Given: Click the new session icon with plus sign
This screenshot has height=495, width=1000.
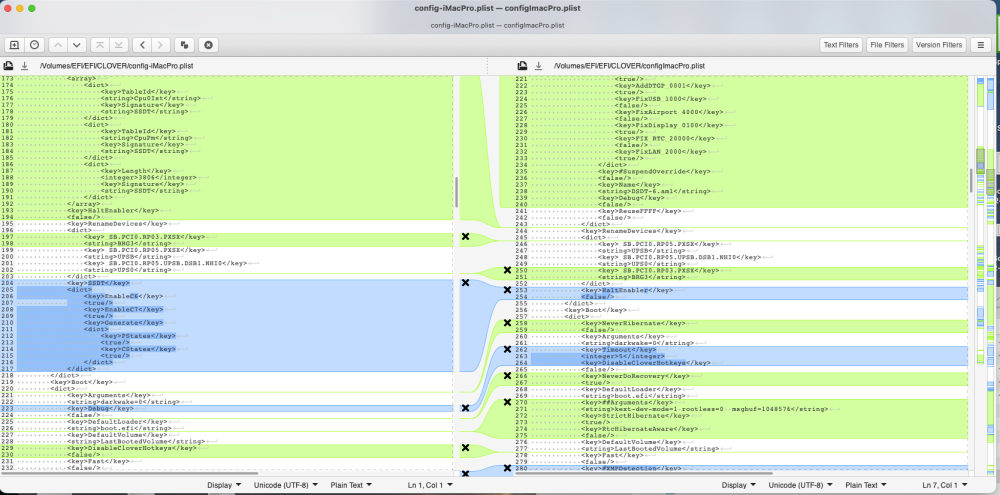Looking at the screenshot, I should pyautogui.click(x=14, y=45).
